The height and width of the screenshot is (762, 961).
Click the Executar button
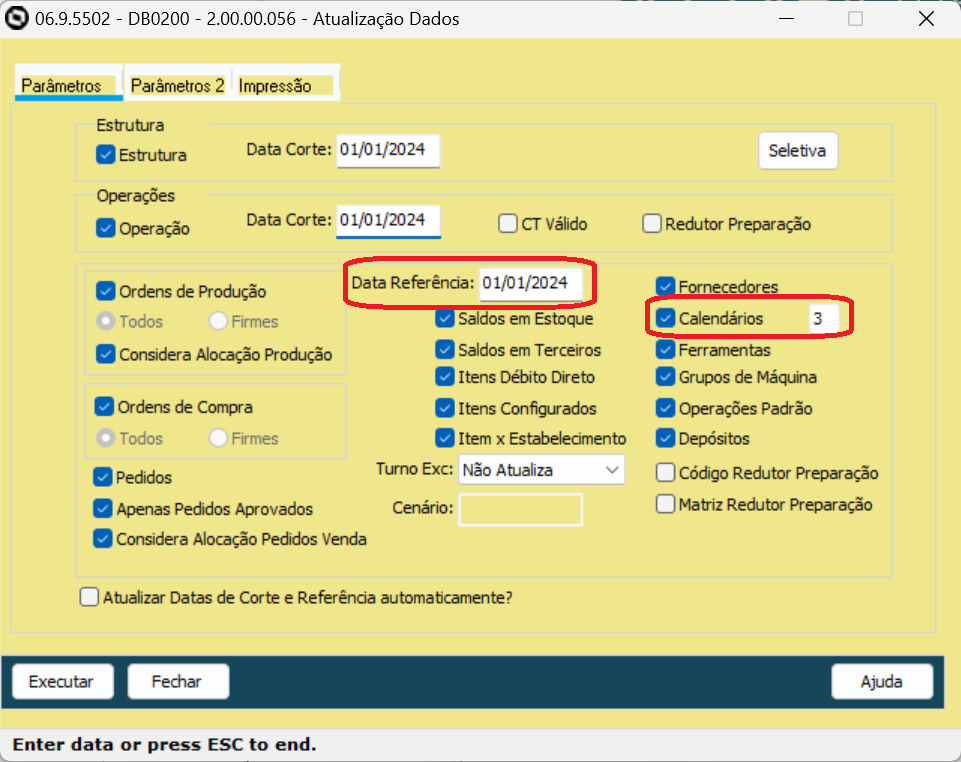tap(63, 681)
